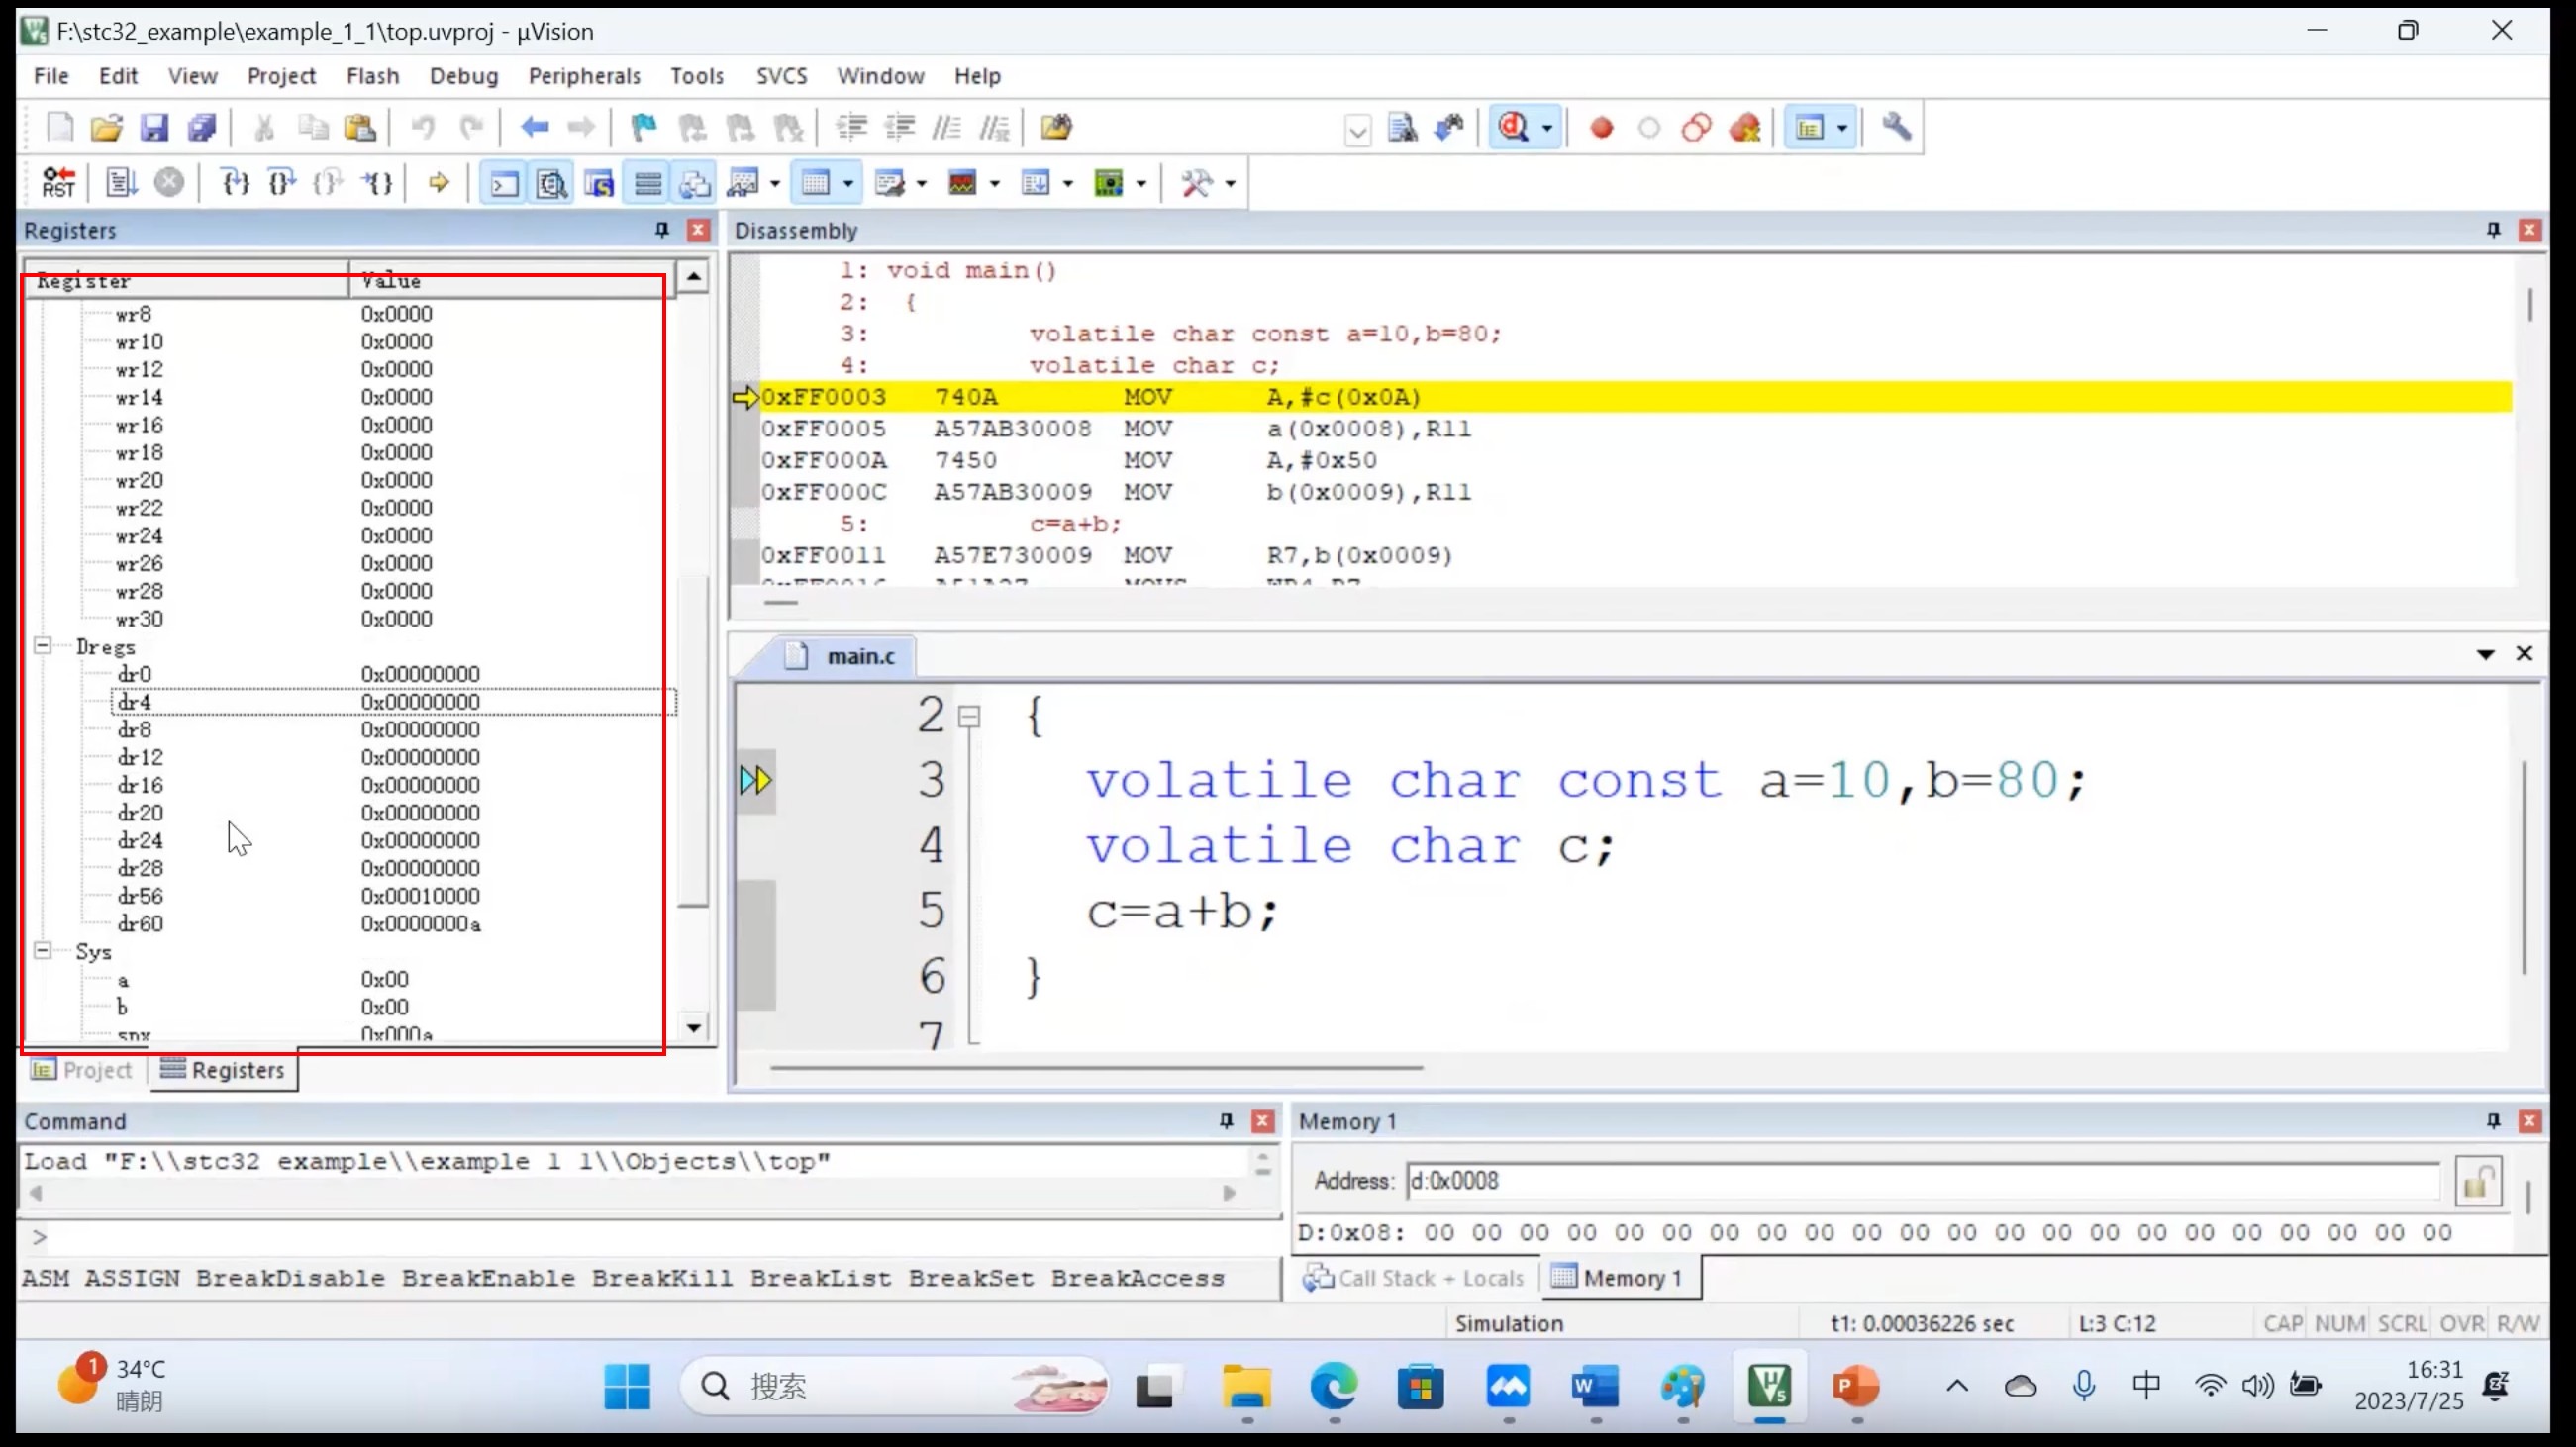Open the Toolbox dropdown arrow

click(x=1230, y=183)
